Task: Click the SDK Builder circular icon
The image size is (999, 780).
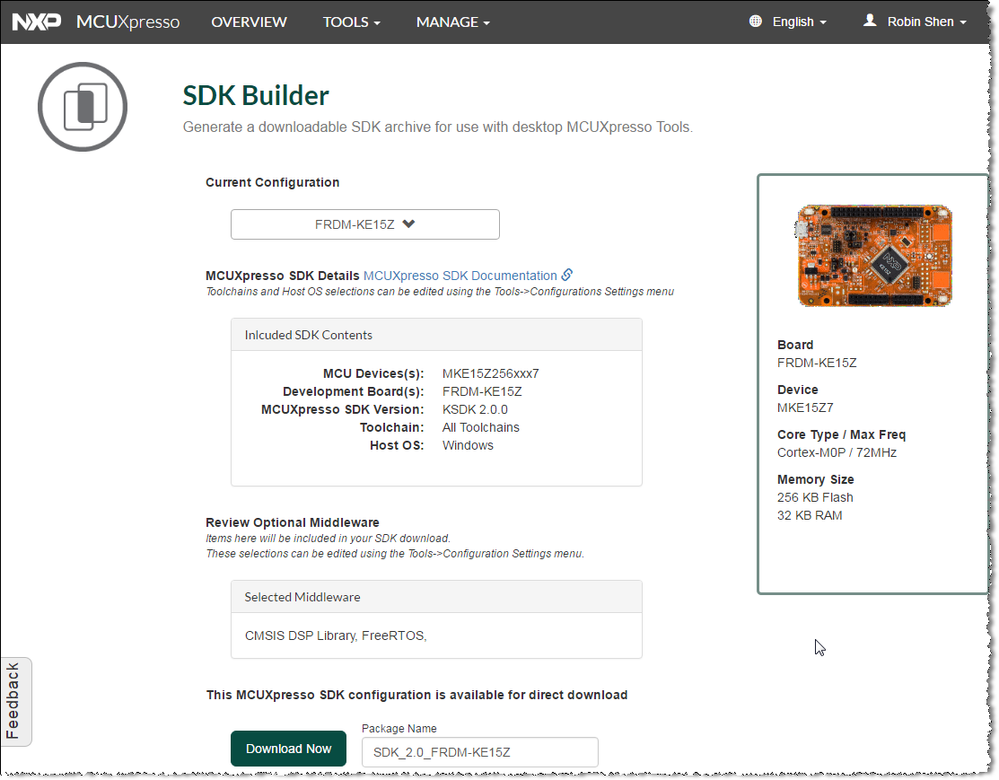Action: (x=82, y=106)
